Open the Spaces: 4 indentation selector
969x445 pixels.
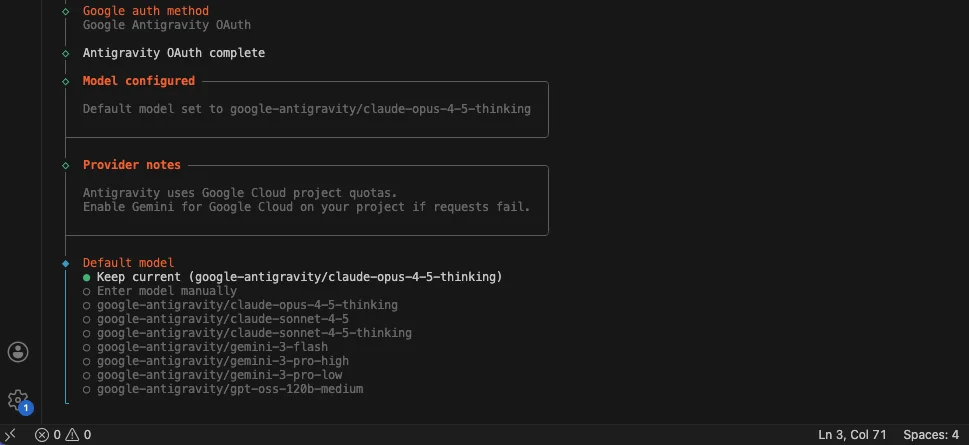click(931, 434)
